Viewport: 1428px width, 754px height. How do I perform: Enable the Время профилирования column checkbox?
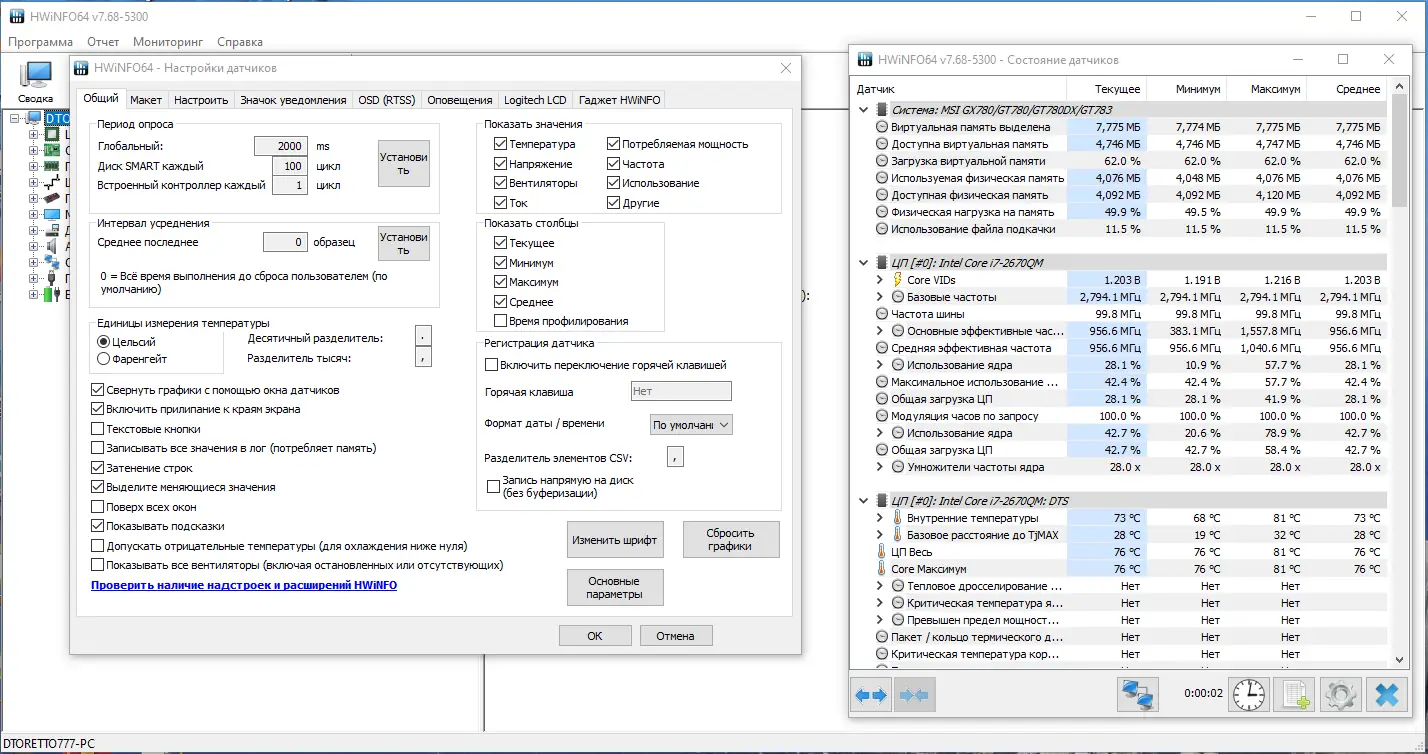click(500, 321)
